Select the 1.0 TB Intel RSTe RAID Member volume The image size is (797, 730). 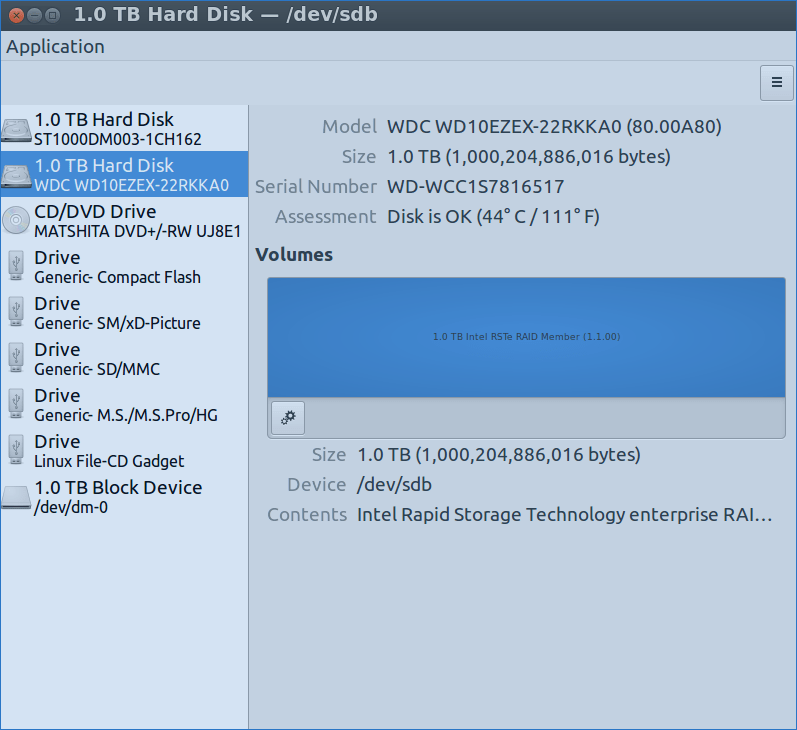[526, 337]
